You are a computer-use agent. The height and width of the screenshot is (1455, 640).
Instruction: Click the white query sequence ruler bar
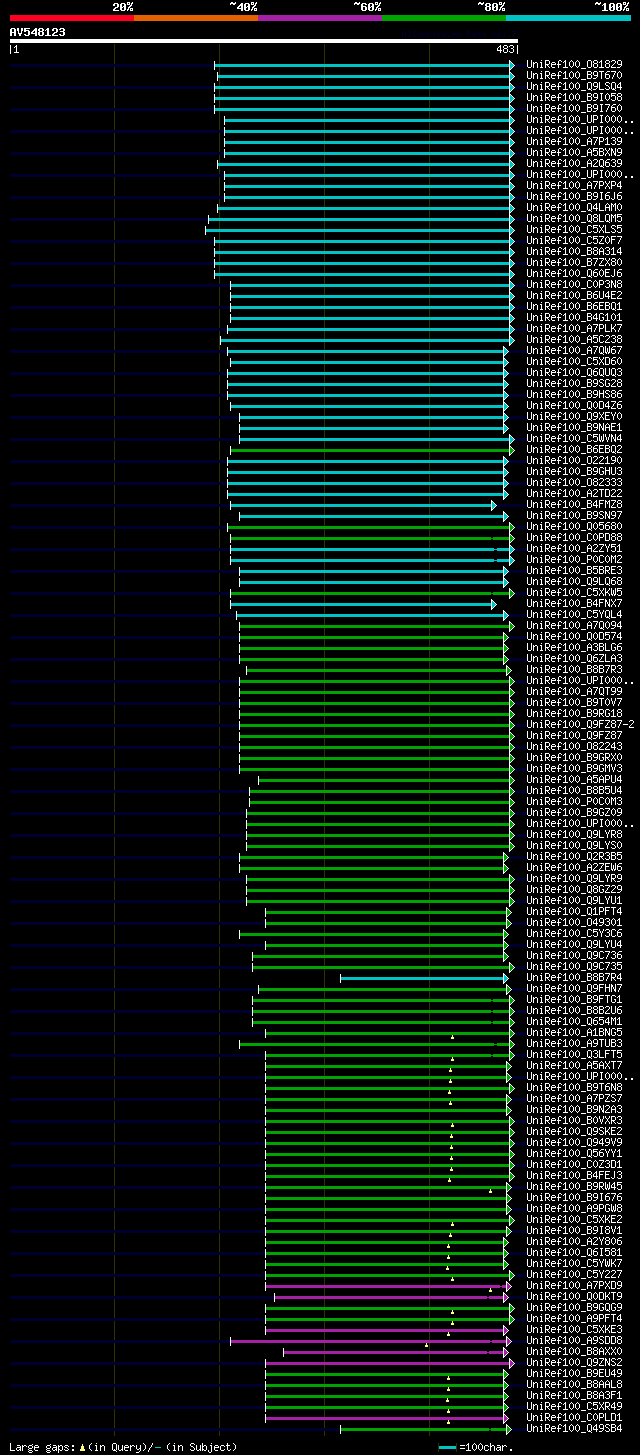(263, 41)
